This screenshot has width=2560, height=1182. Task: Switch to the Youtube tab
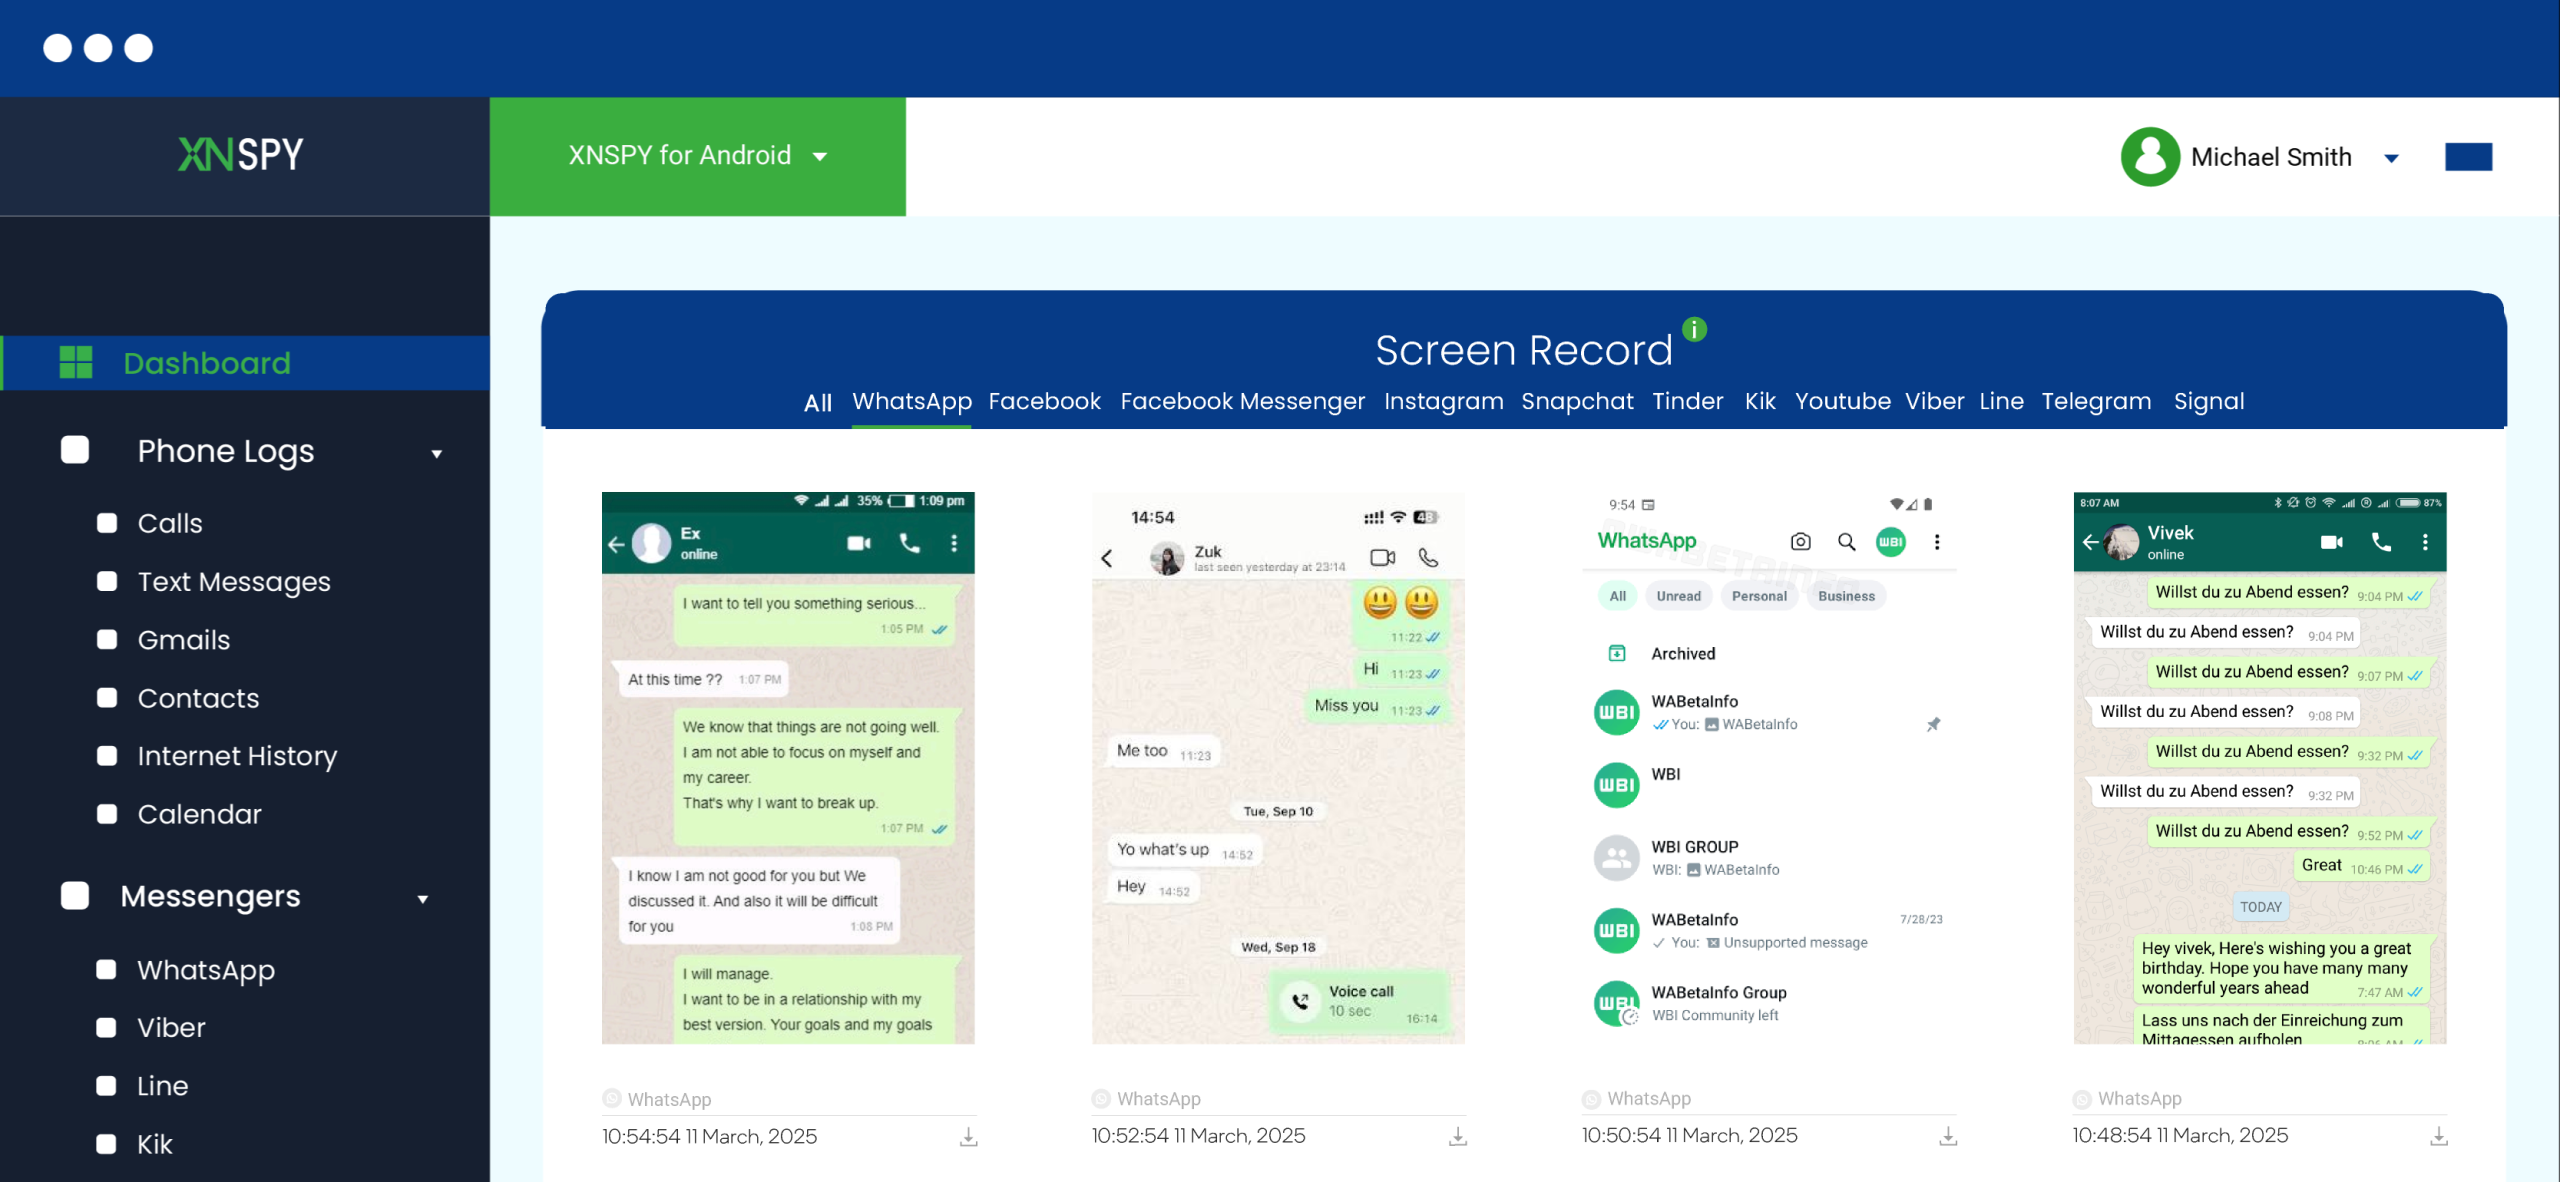(x=1843, y=402)
